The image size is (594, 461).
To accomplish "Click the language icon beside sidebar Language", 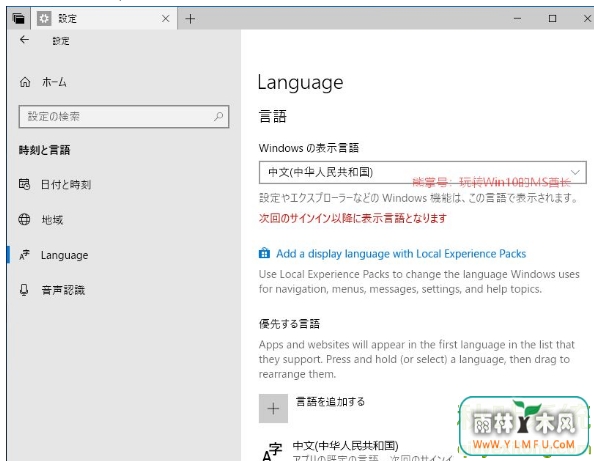I will [24, 255].
